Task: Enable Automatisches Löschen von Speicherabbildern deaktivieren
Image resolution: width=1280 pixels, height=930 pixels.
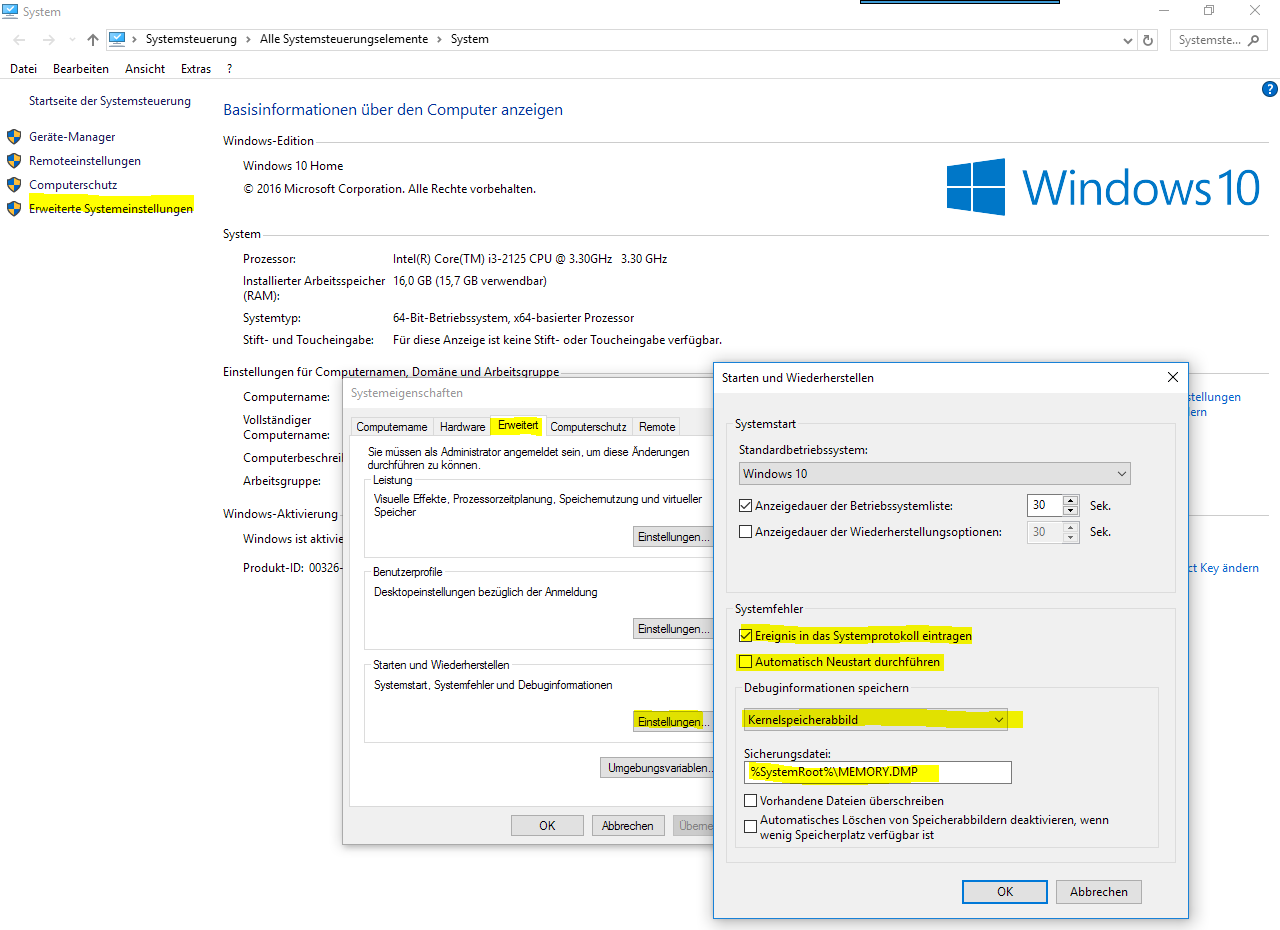Action: (x=750, y=827)
